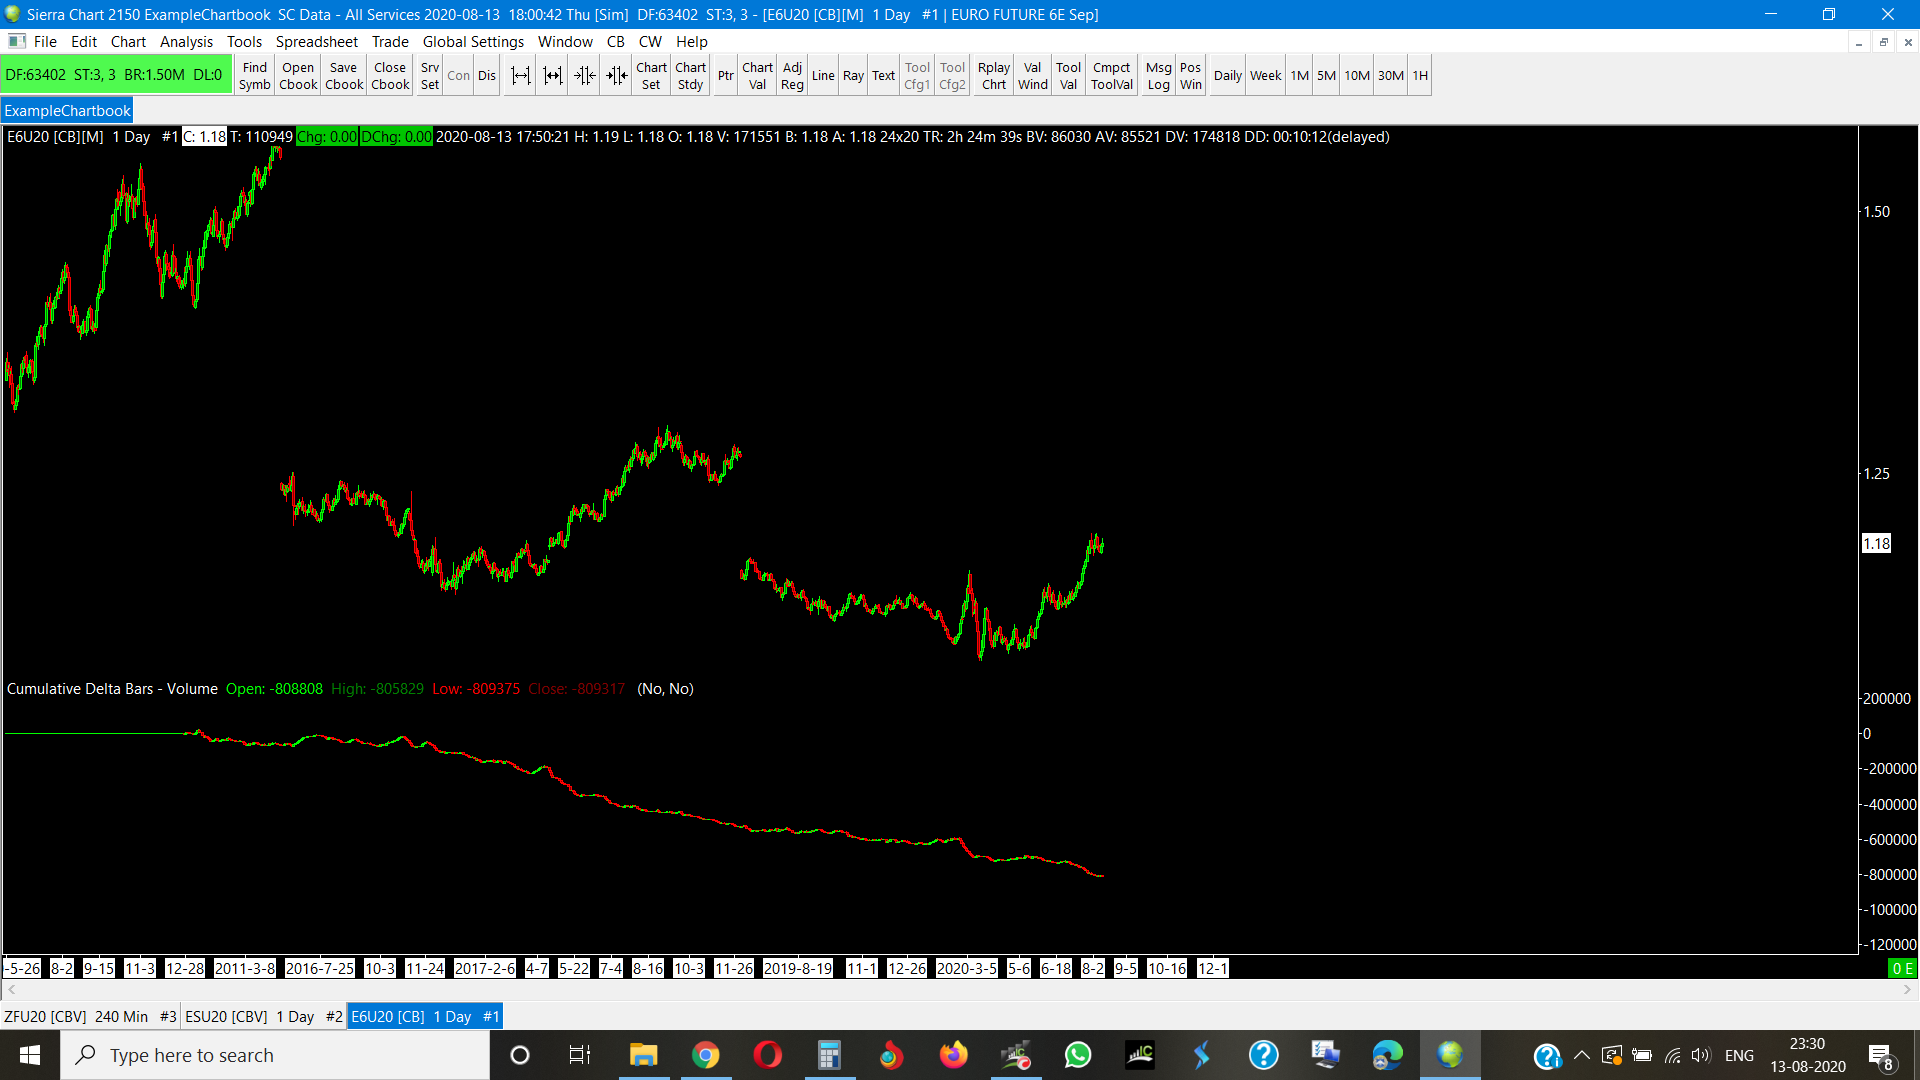Open Chrome from the taskbar
This screenshot has height=1080, width=1920.
click(706, 1055)
